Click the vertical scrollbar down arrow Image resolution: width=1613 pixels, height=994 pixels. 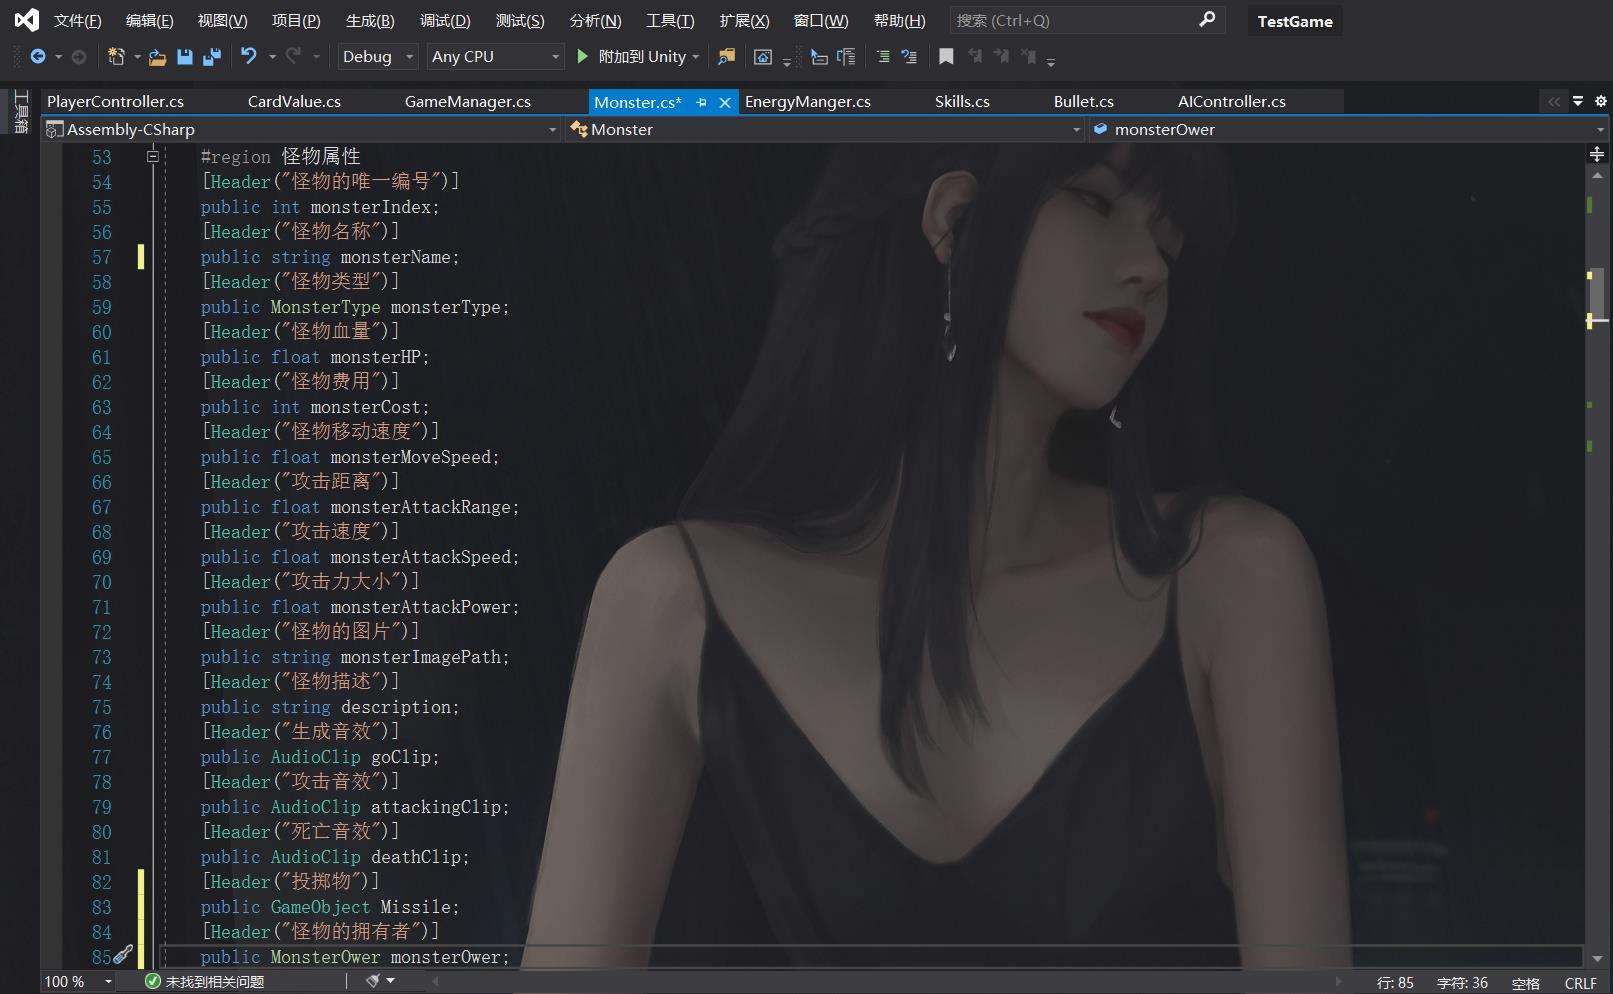tap(1597, 957)
